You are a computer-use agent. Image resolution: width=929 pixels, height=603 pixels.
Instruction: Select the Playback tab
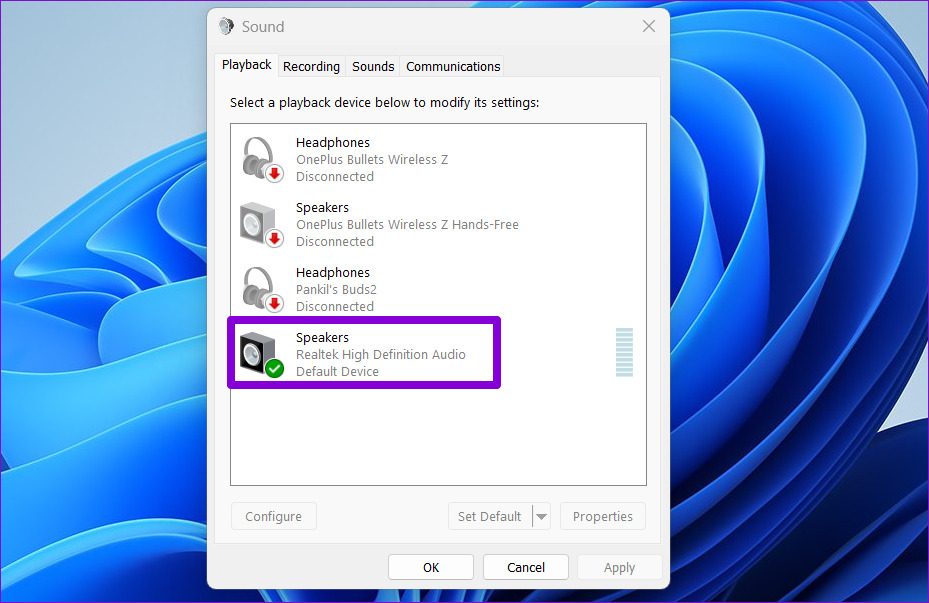point(246,64)
